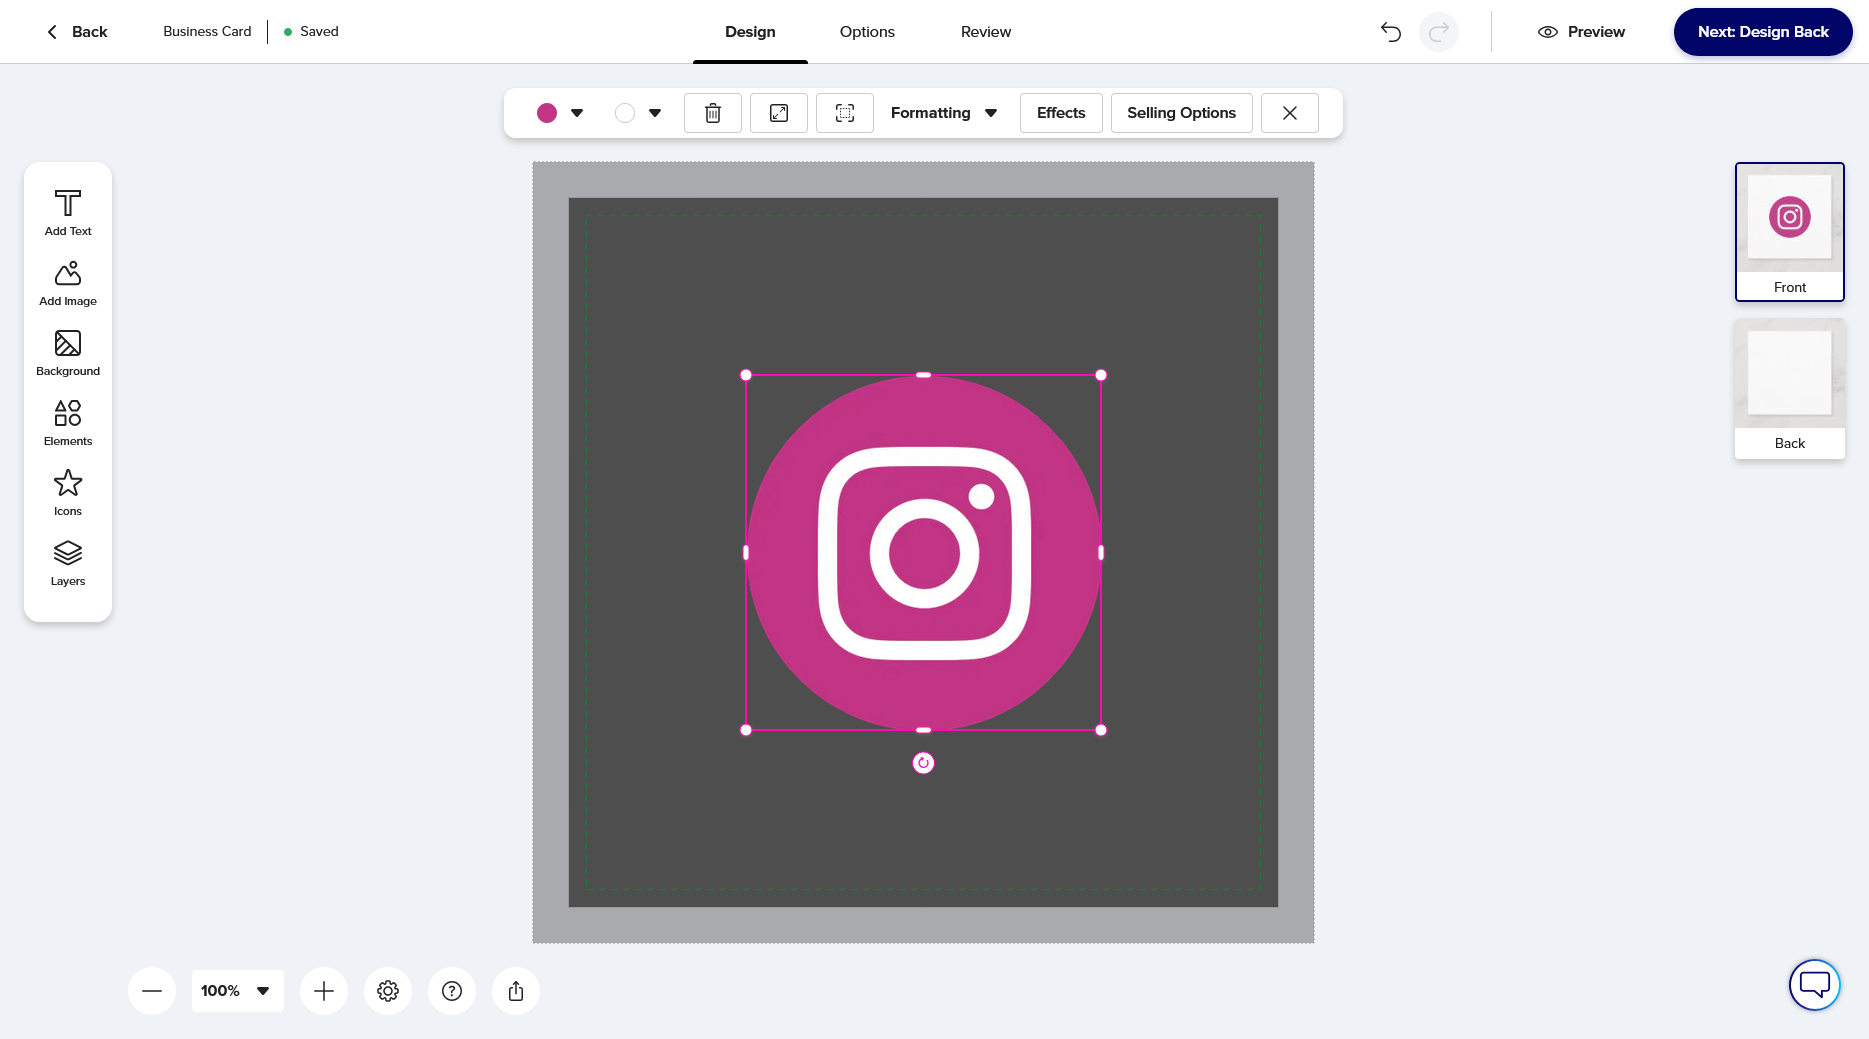Click the share upload icon
This screenshot has height=1039, width=1869.
[516, 991]
